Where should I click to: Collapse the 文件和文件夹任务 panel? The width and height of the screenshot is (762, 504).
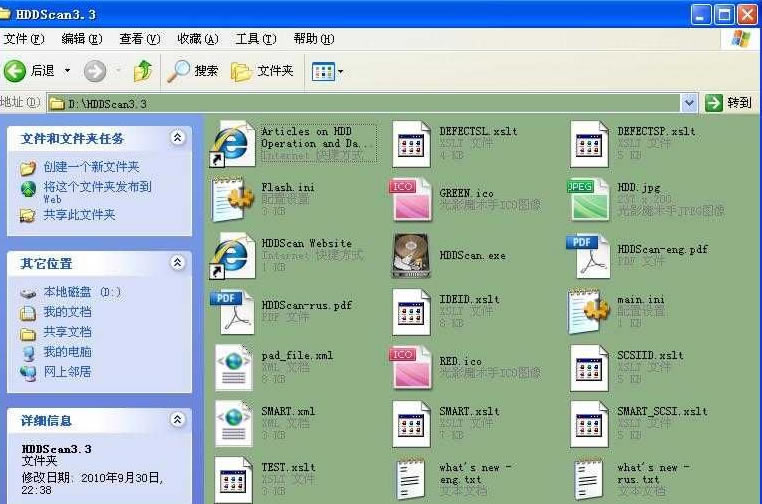[177, 138]
